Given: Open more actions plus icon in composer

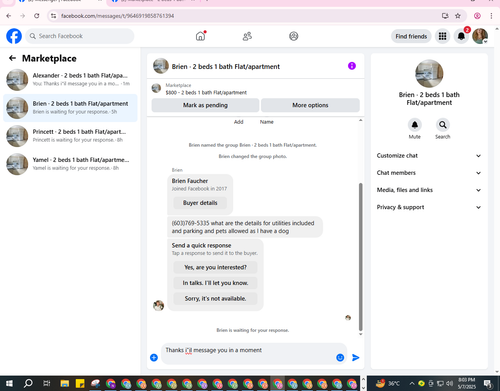Looking at the screenshot, I should 154,358.
